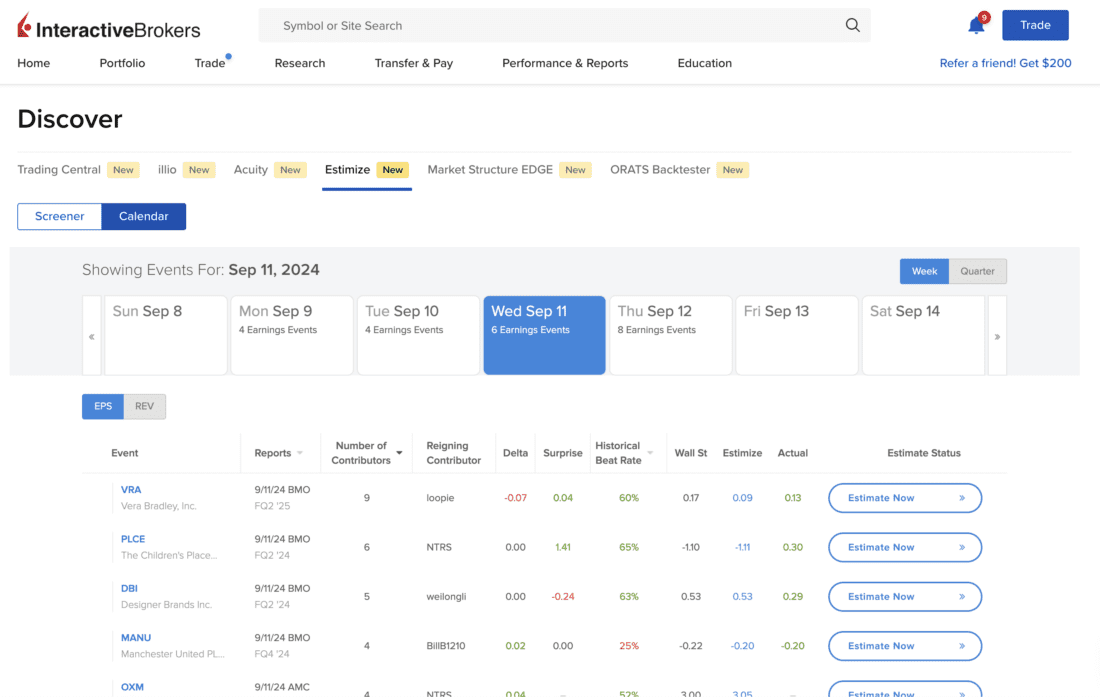Viewport: 1100px width, 697px height.
Task: Open the VRA ticker link
Action: click(x=131, y=489)
